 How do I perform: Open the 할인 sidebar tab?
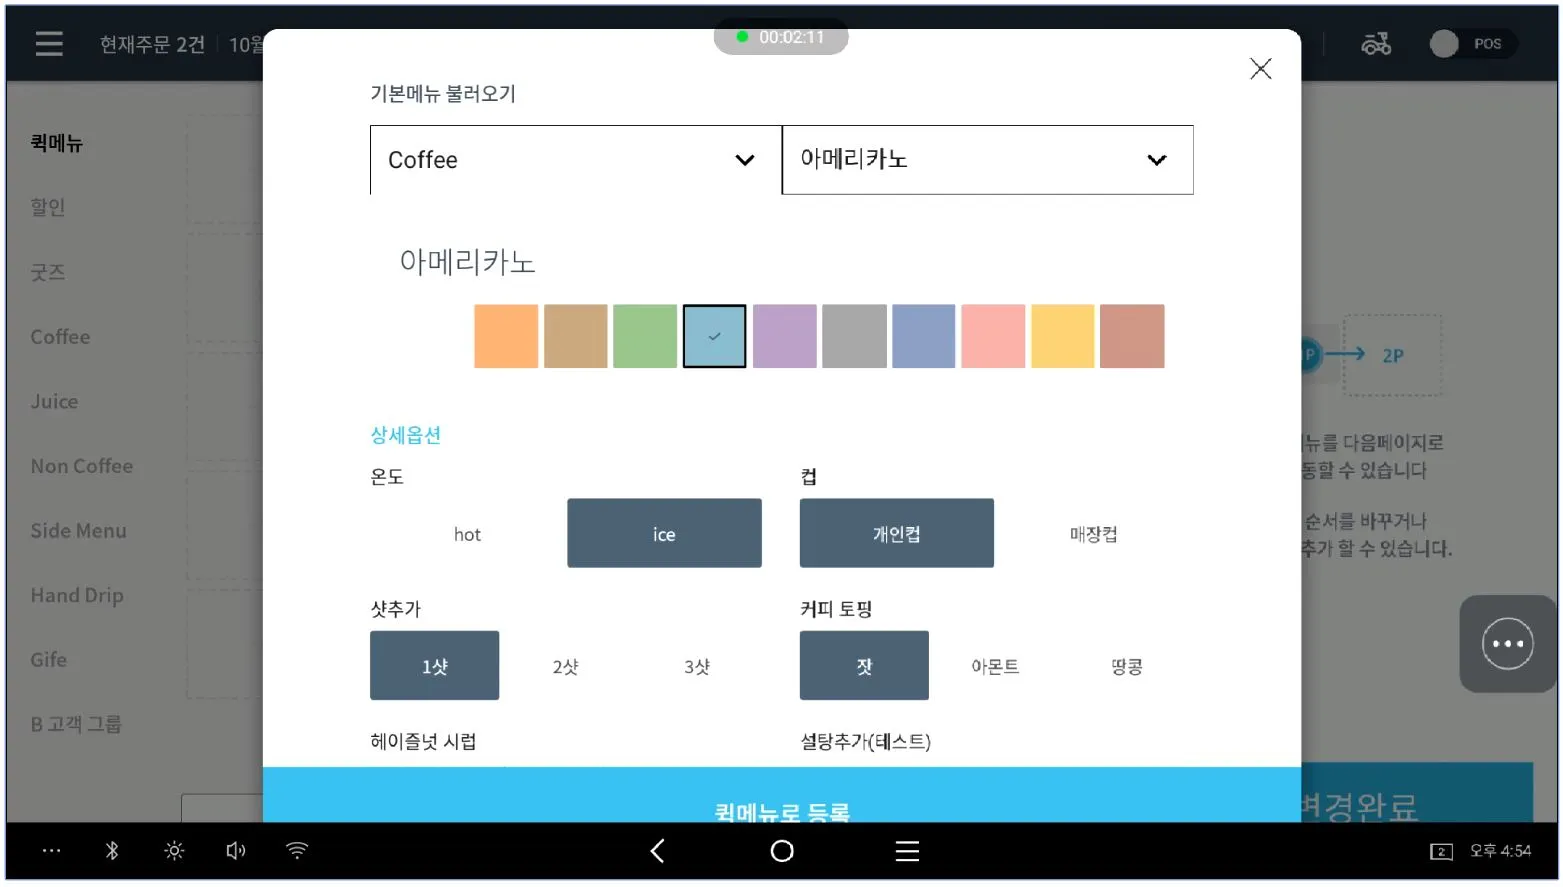(x=48, y=207)
